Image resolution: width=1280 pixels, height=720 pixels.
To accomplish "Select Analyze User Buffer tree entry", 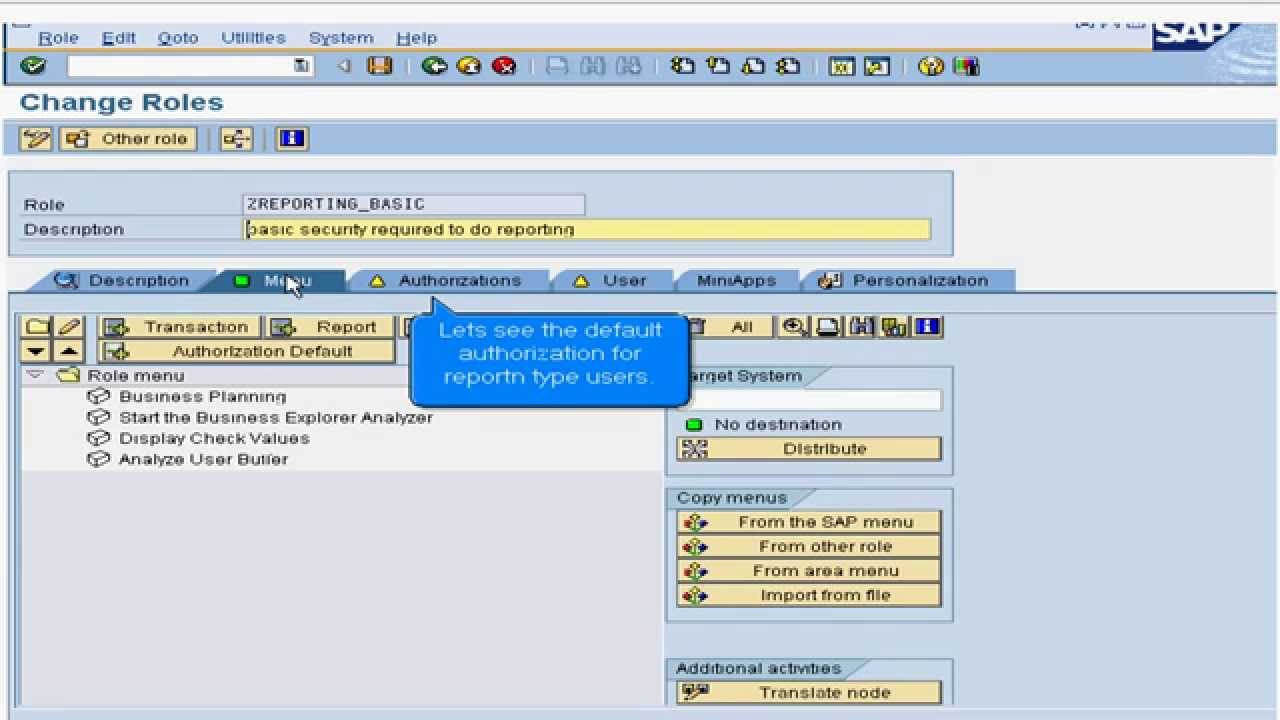I will click(x=203, y=459).
